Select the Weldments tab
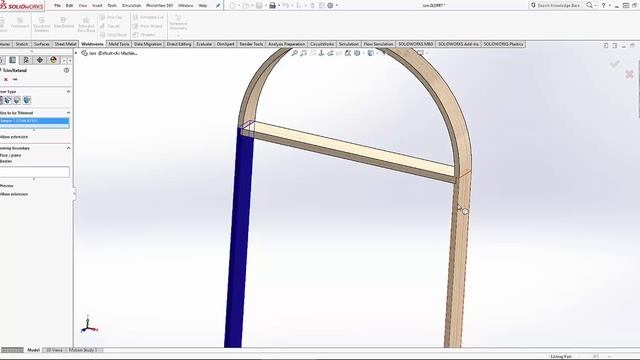This screenshot has width=640, height=360. (92, 44)
